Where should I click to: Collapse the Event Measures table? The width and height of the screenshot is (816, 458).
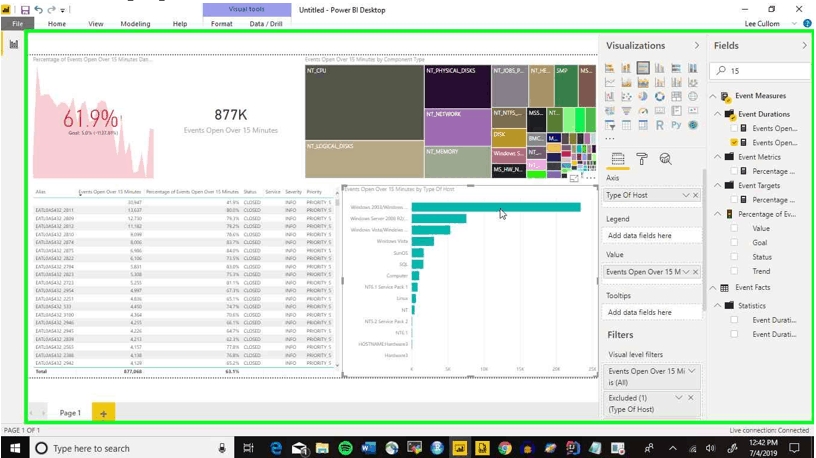coord(713,96)
